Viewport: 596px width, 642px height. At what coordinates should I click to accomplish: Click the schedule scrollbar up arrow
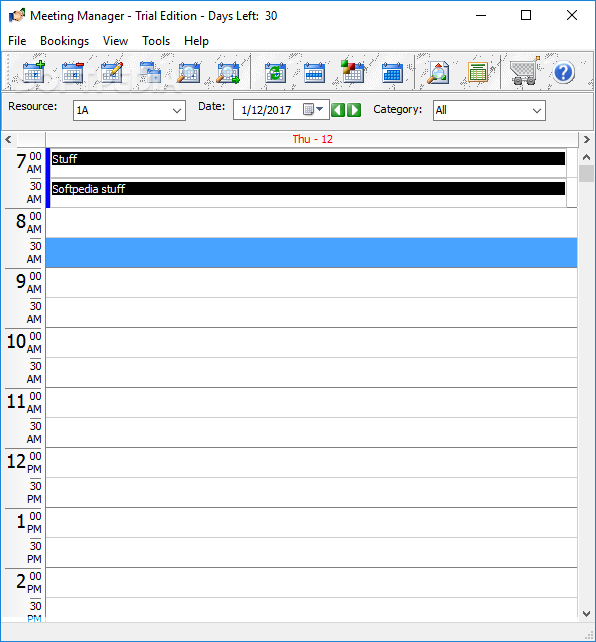[x=586, y=157]
